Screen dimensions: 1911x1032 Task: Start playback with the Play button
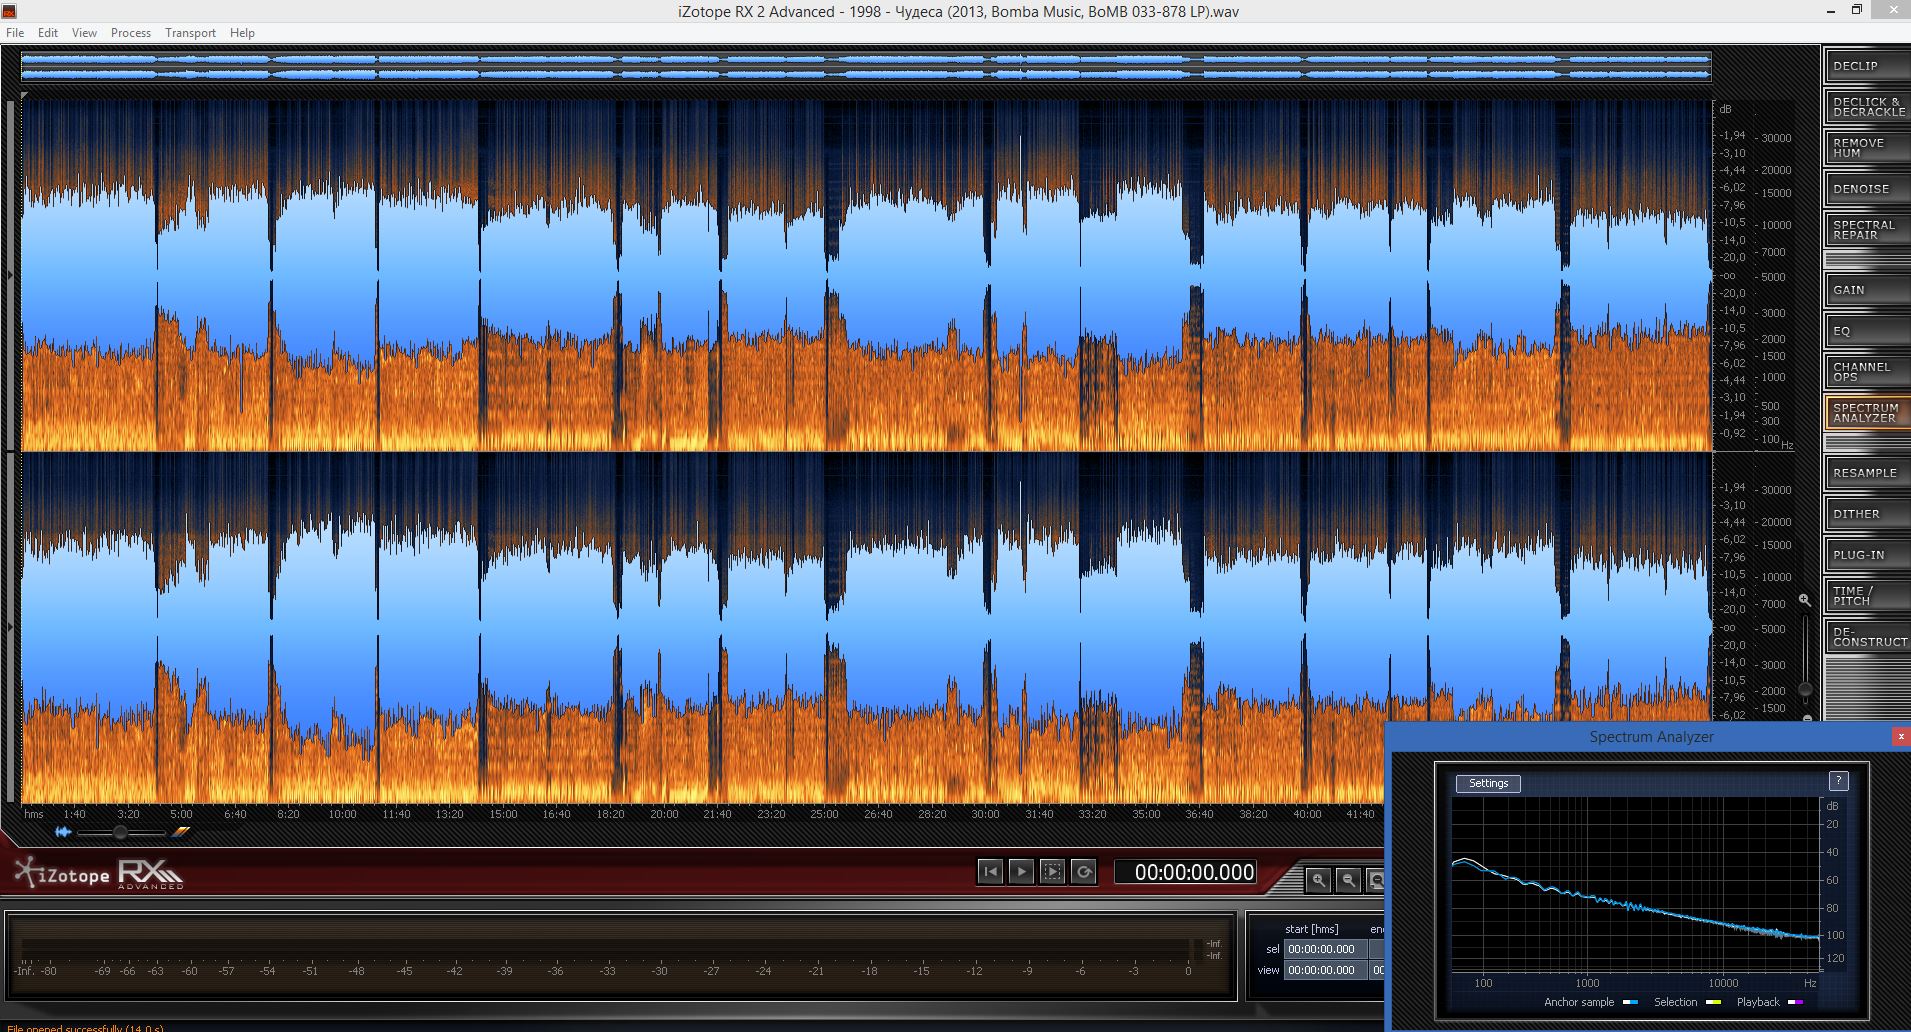[x=1021, y=872]
